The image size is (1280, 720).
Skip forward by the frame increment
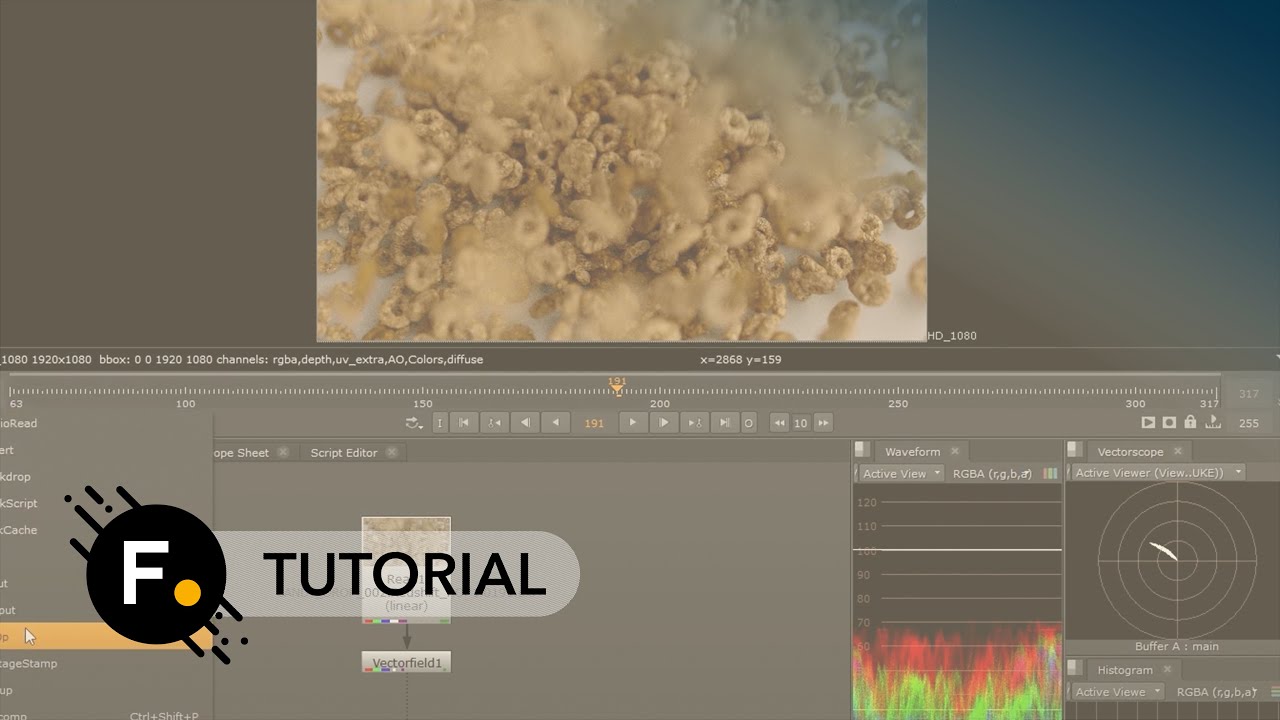(x=823, y=423)
